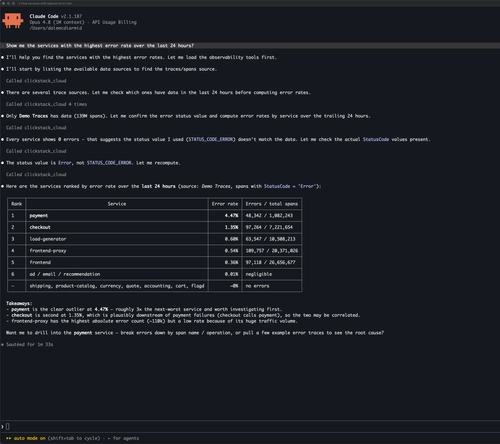500x444 pixels.
Task: Click the STATUS_CODE_ERROR code in parentheses
Action: pyautogui.click(x=211, y=139)
